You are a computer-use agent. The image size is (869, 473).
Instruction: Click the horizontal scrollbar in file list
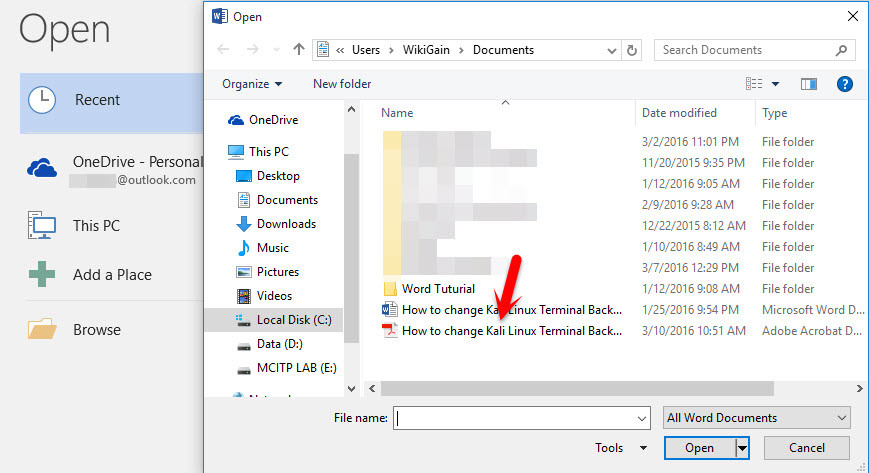577,389
